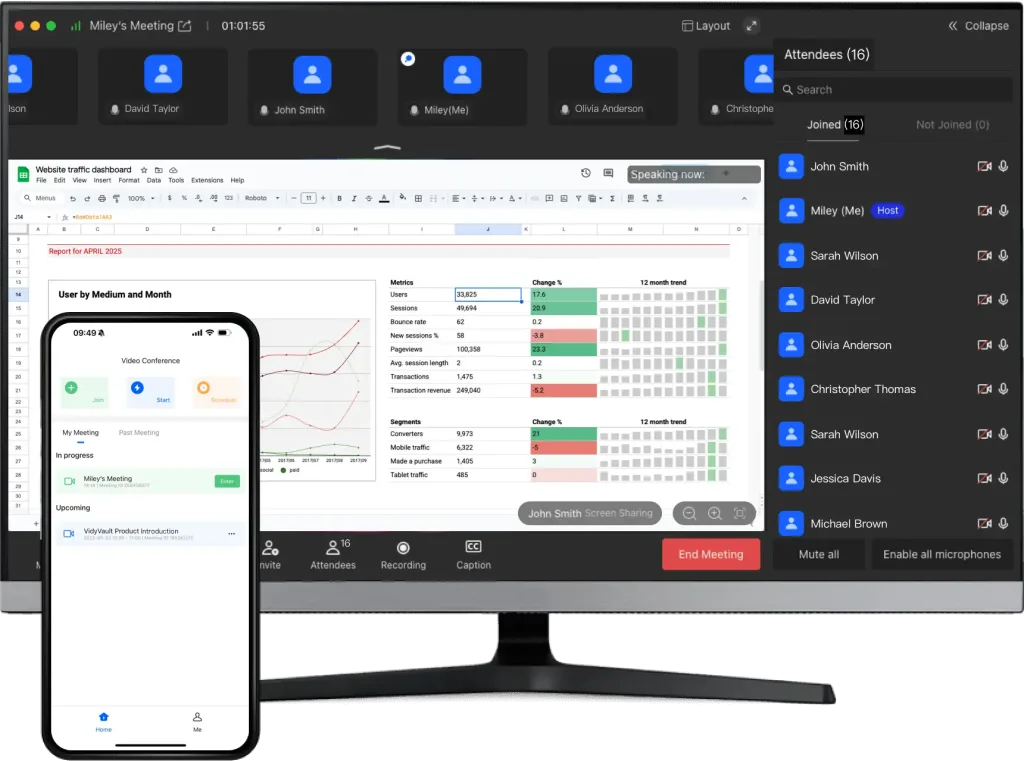Disable Olivia Anderson's video

[984, 344]
